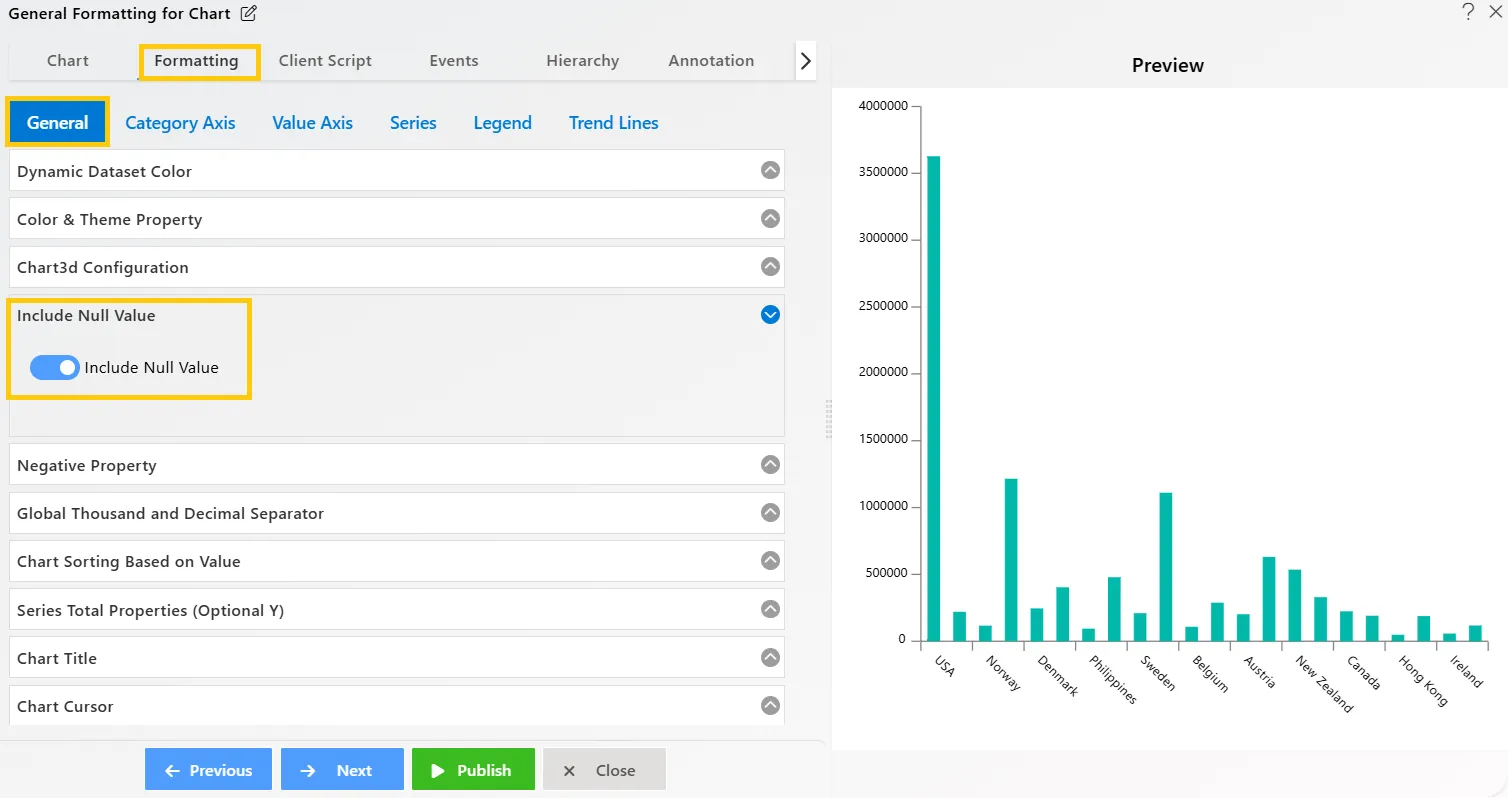Click the Norway bar in preview chart

(x=985, y=633)
